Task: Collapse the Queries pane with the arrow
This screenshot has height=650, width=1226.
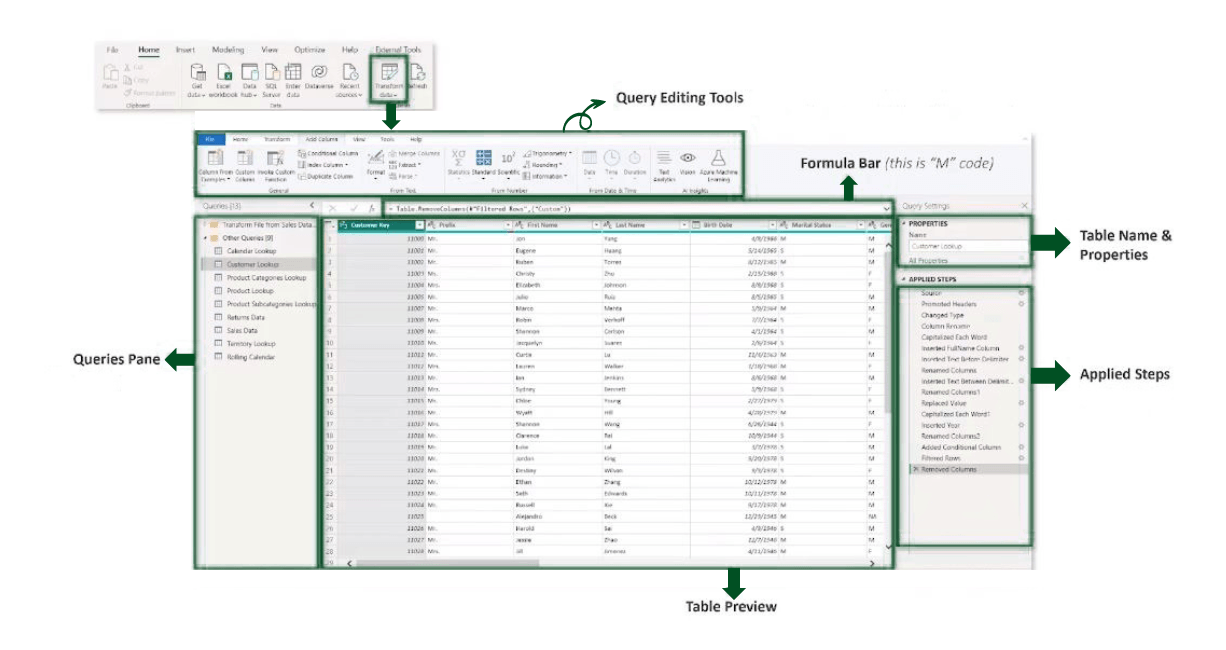Action: [311, 205]
